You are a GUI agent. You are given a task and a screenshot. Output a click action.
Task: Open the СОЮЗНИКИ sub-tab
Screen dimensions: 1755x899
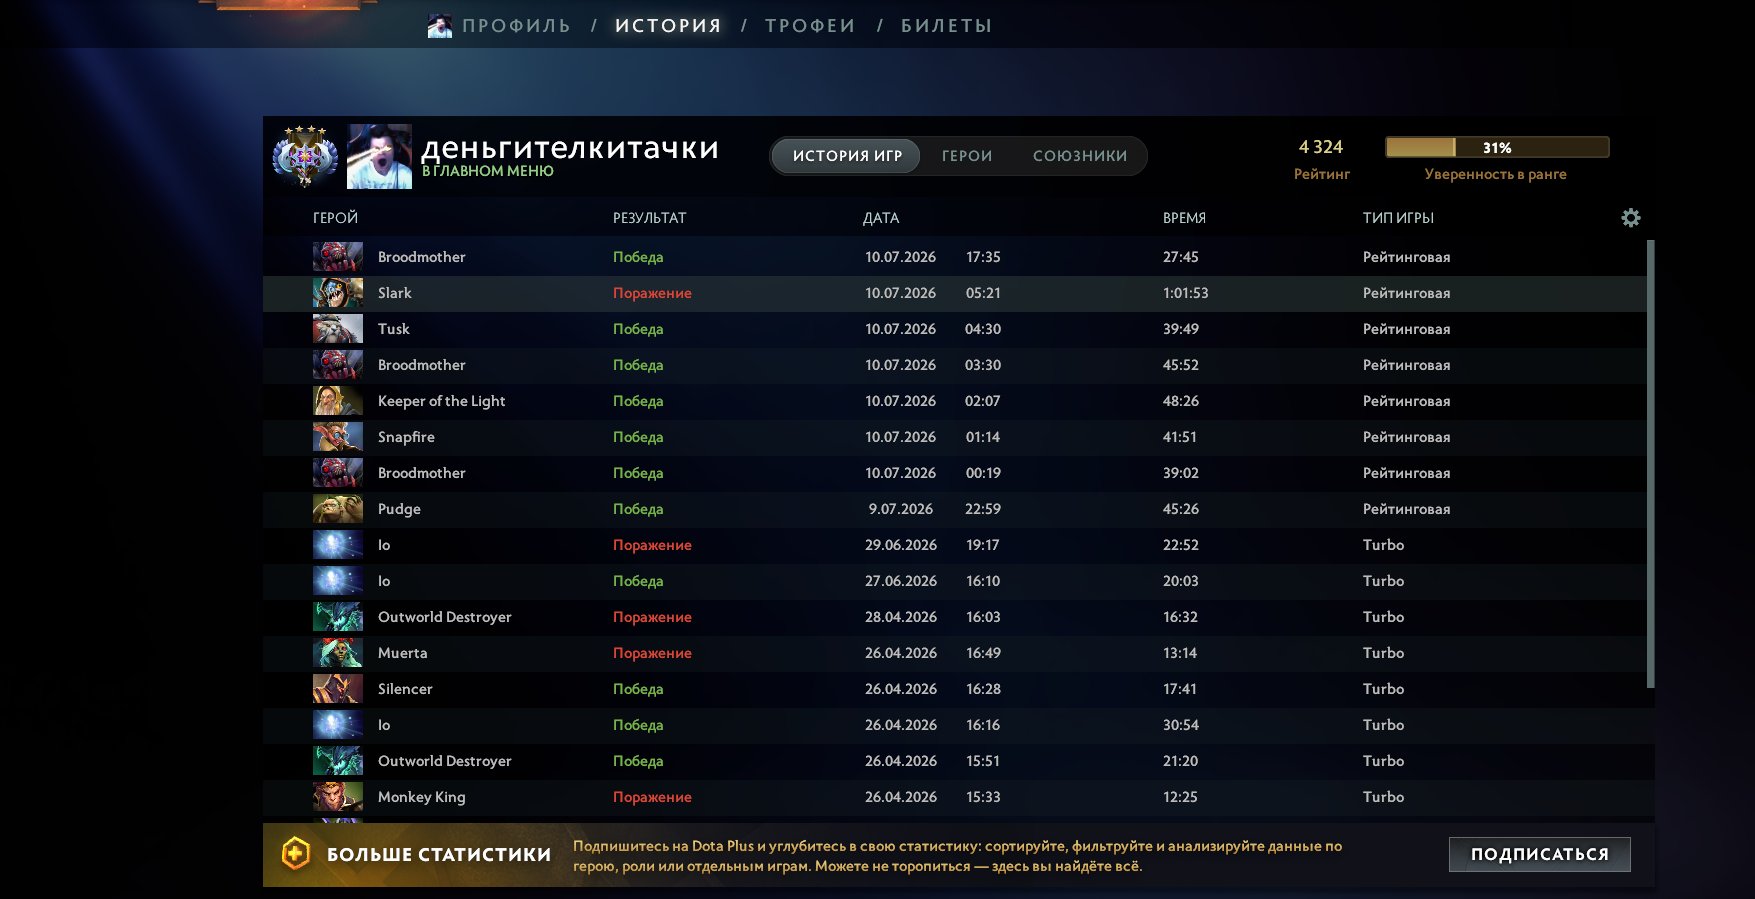pyautogui.click(x=1080, y=156)
